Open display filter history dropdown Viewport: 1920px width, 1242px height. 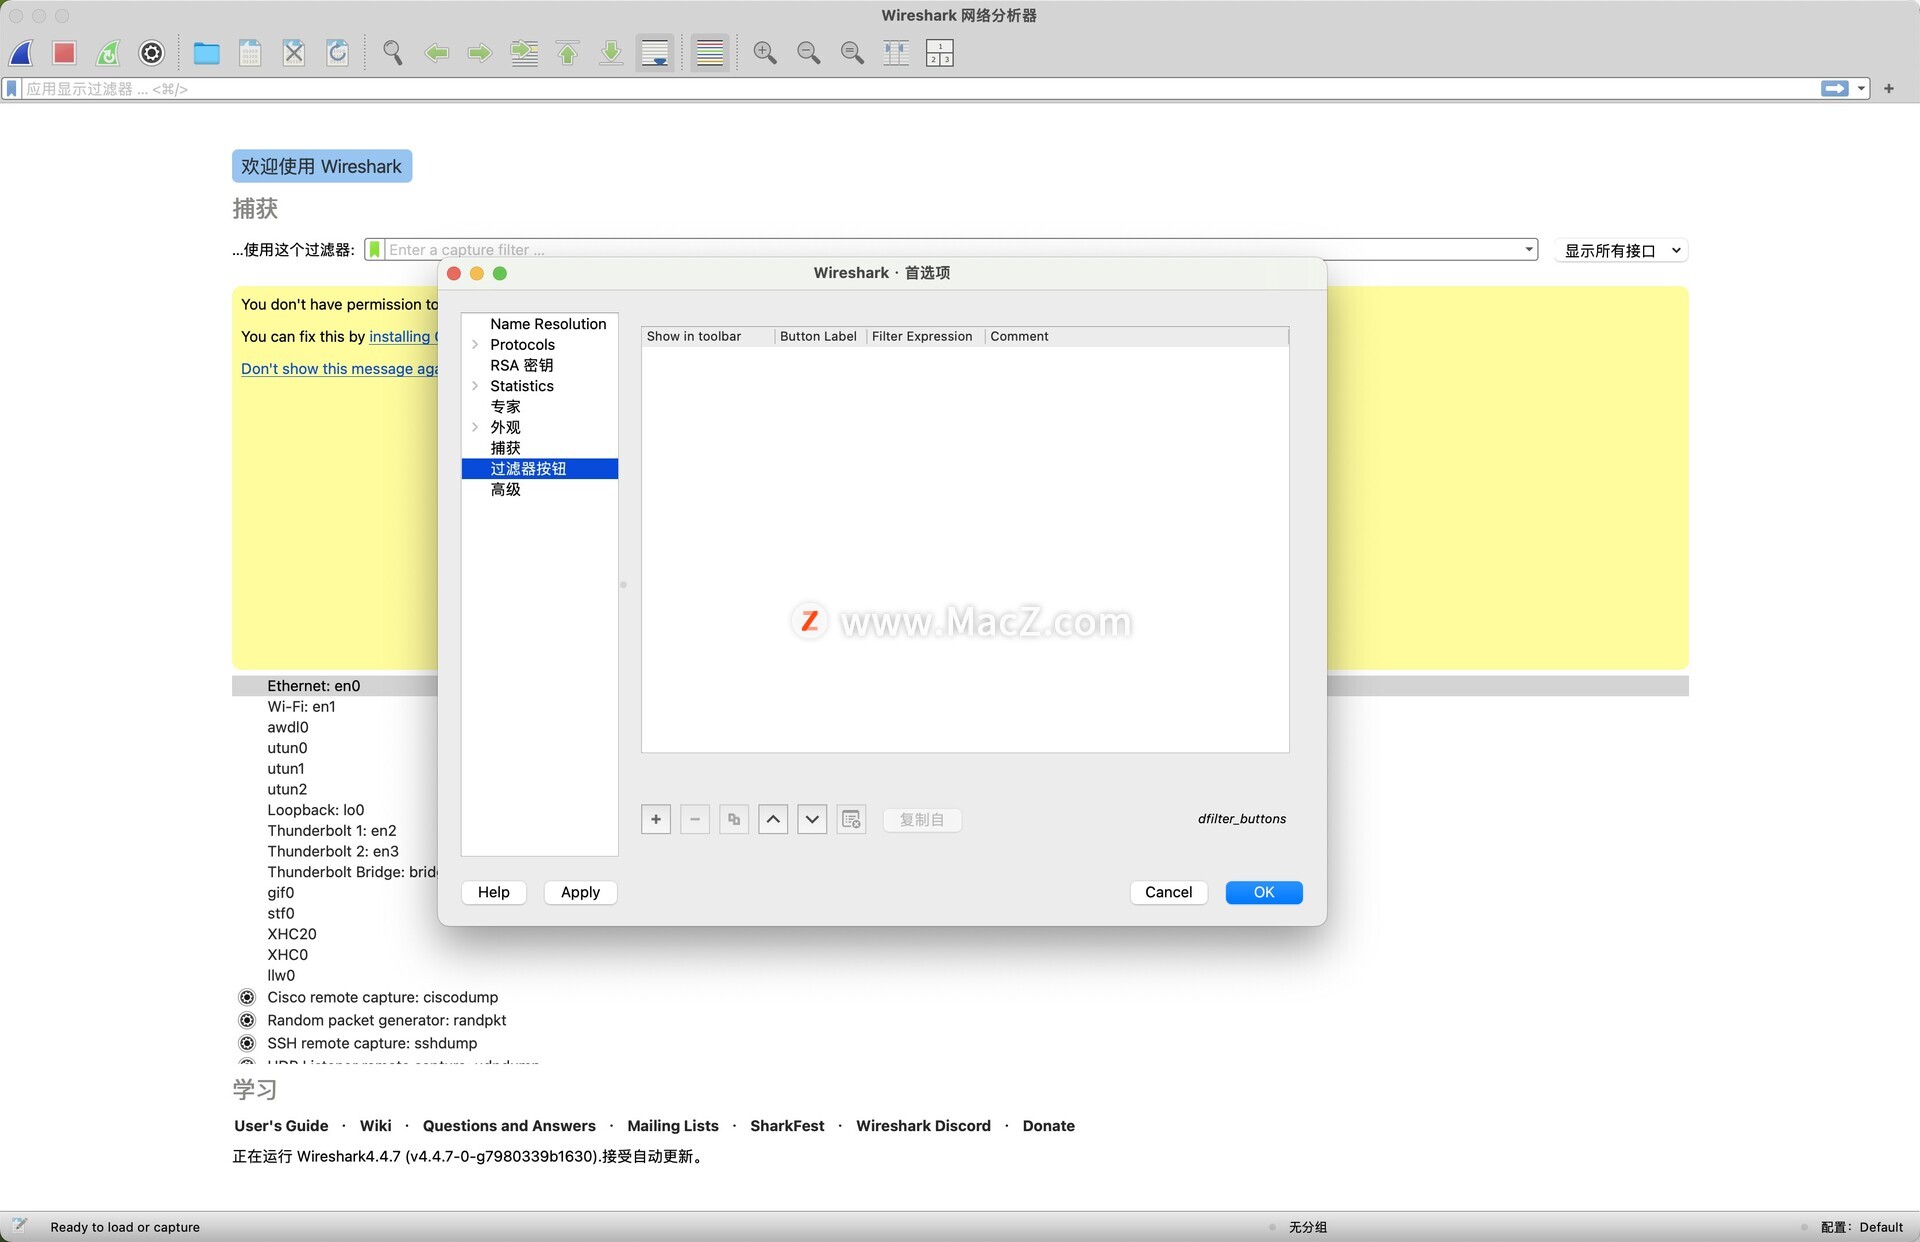[x=1861, y=89]
